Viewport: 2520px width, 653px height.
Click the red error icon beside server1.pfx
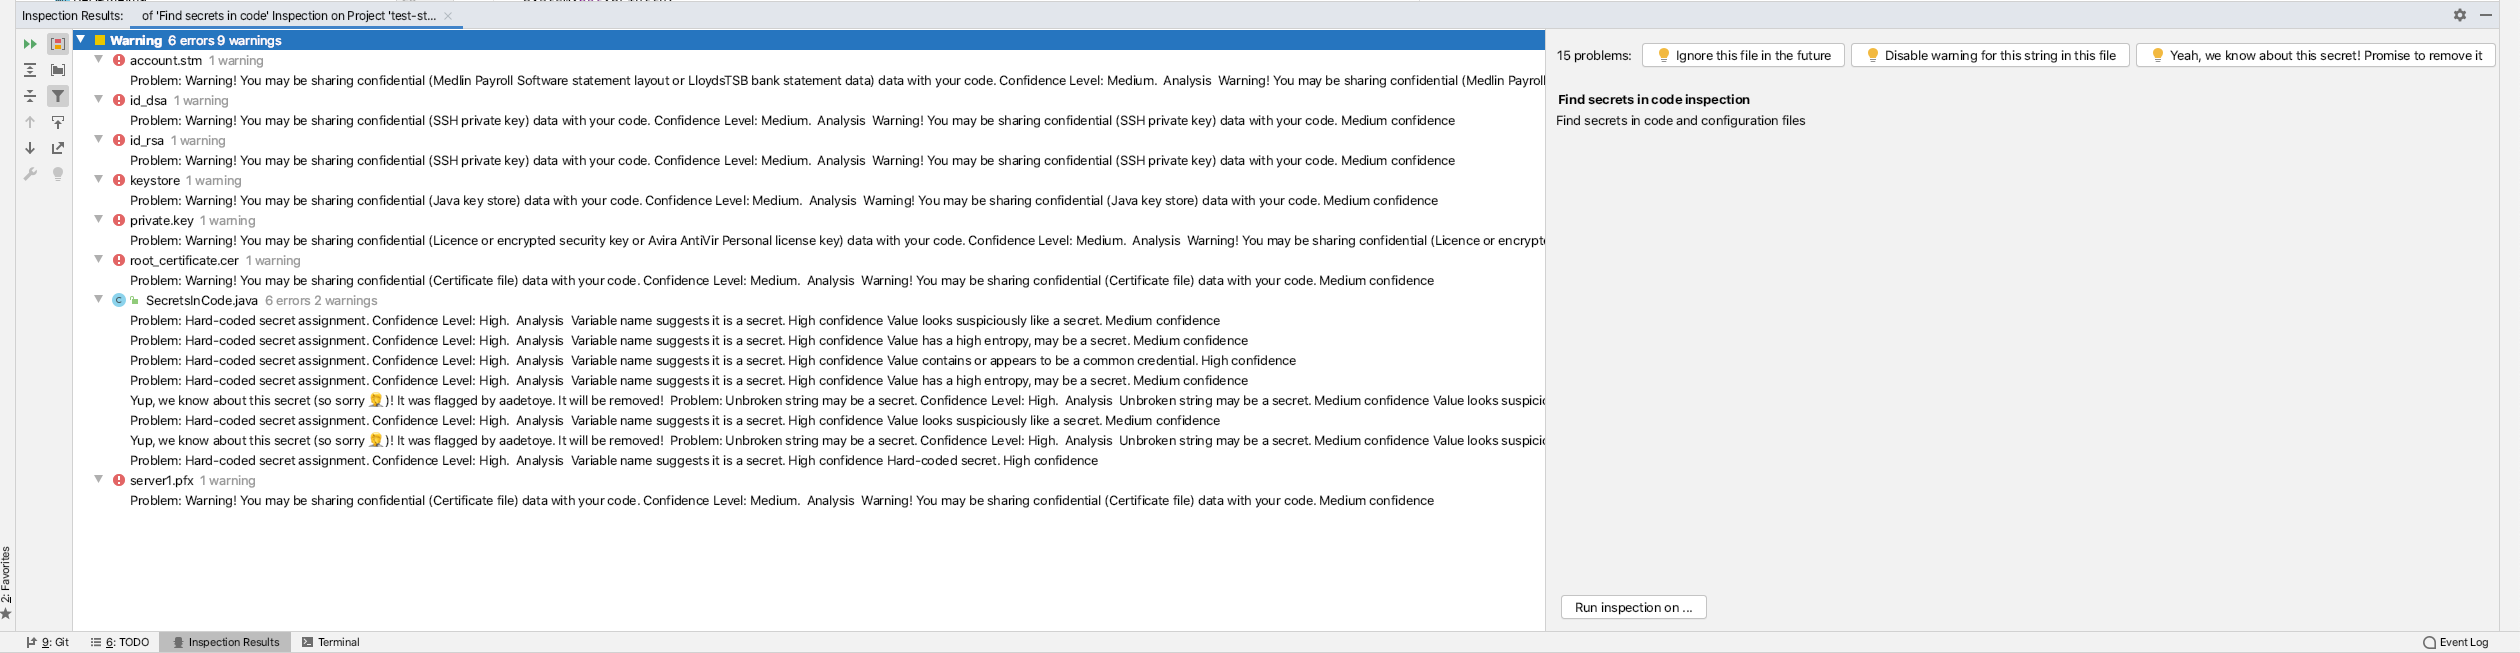coord(119,480)
